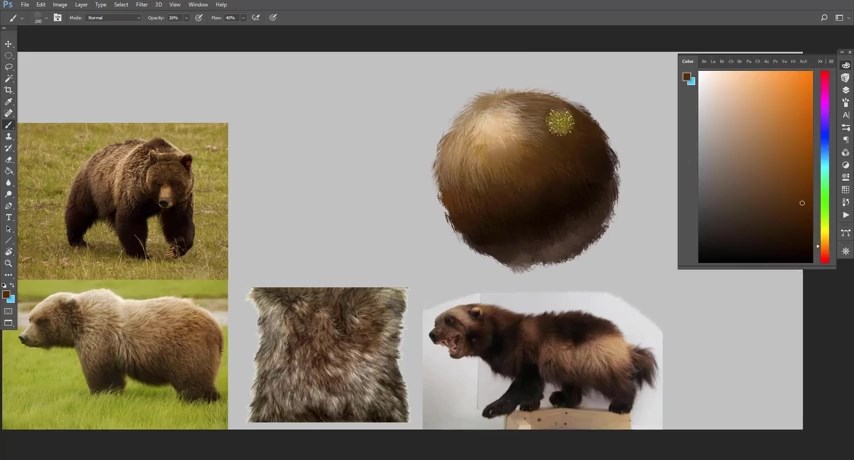Image resolution: width=854 pixels, height=460 pixels.
Task: Click the vertical hue slider strip
Action: click(x=825, y=166)
